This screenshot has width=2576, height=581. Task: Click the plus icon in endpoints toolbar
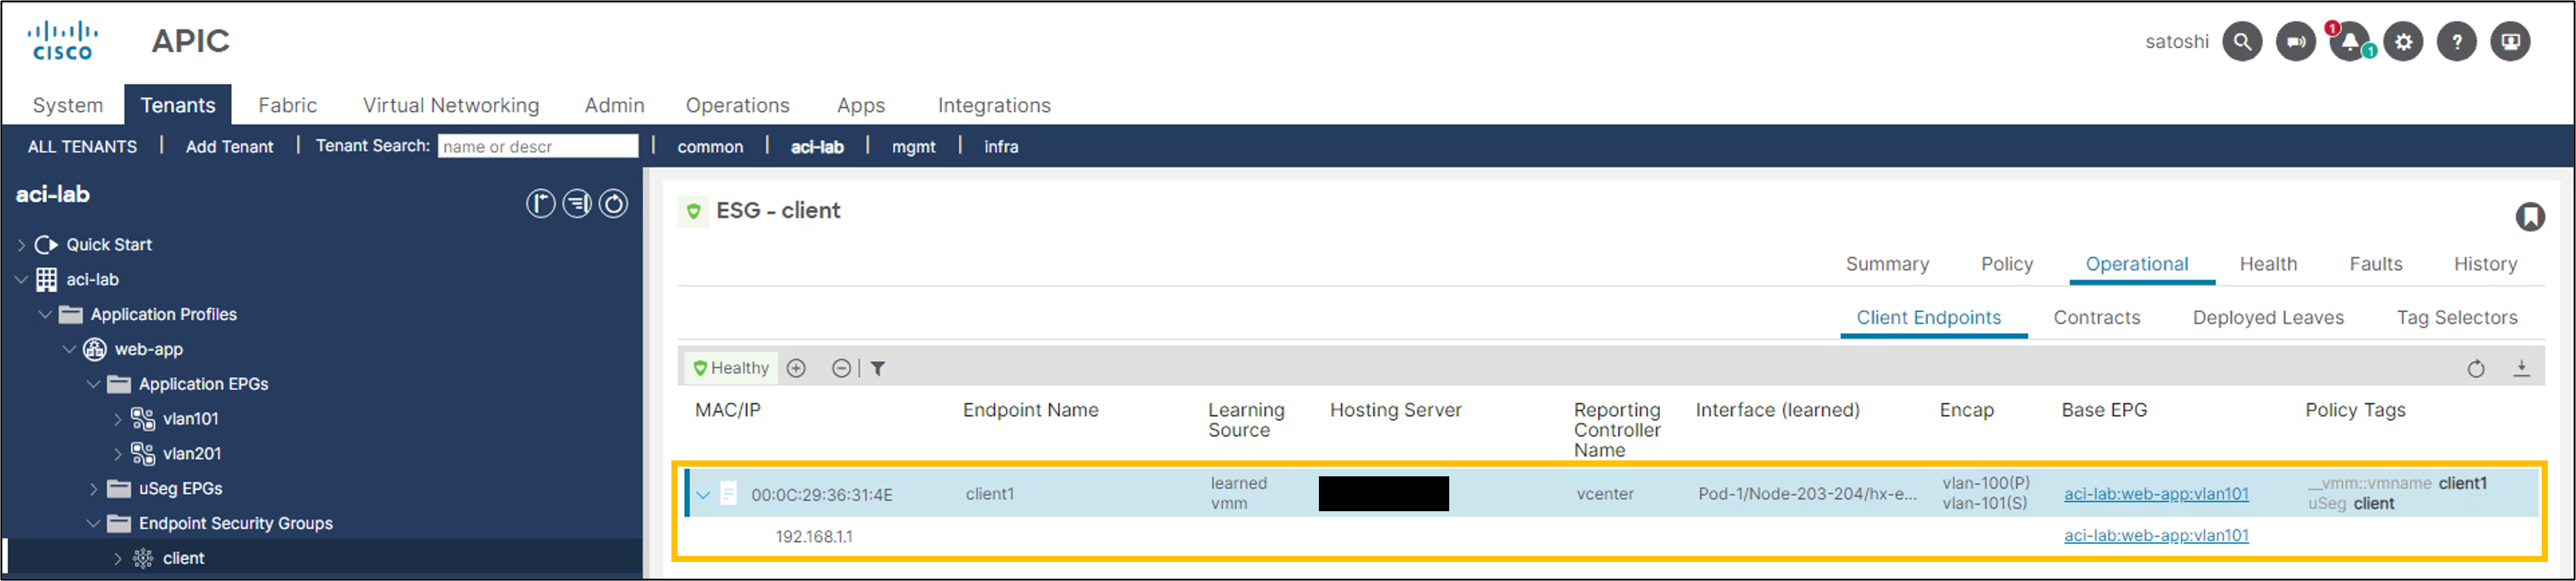pos(796,368)
